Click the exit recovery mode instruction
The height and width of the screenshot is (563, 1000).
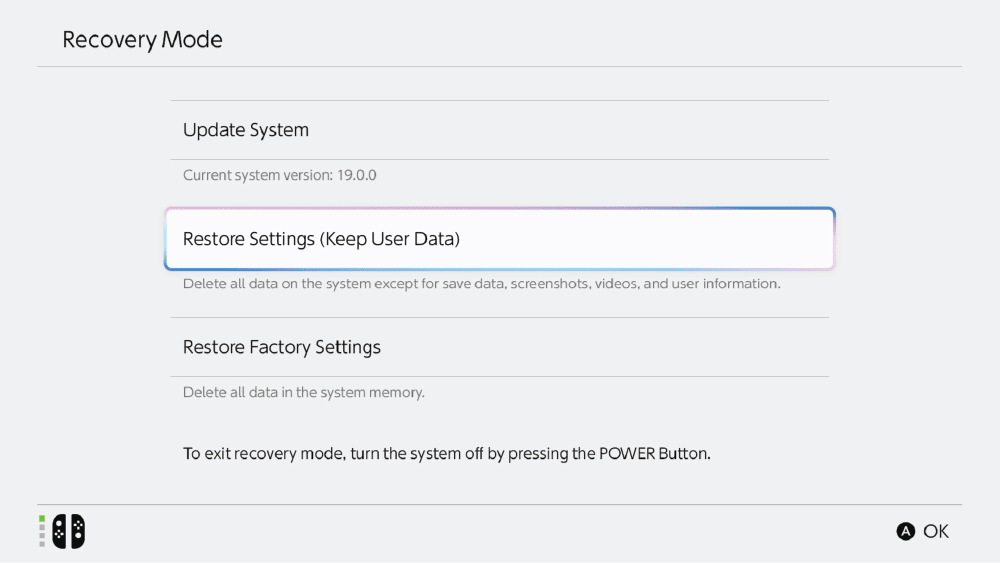pos(446,453)
